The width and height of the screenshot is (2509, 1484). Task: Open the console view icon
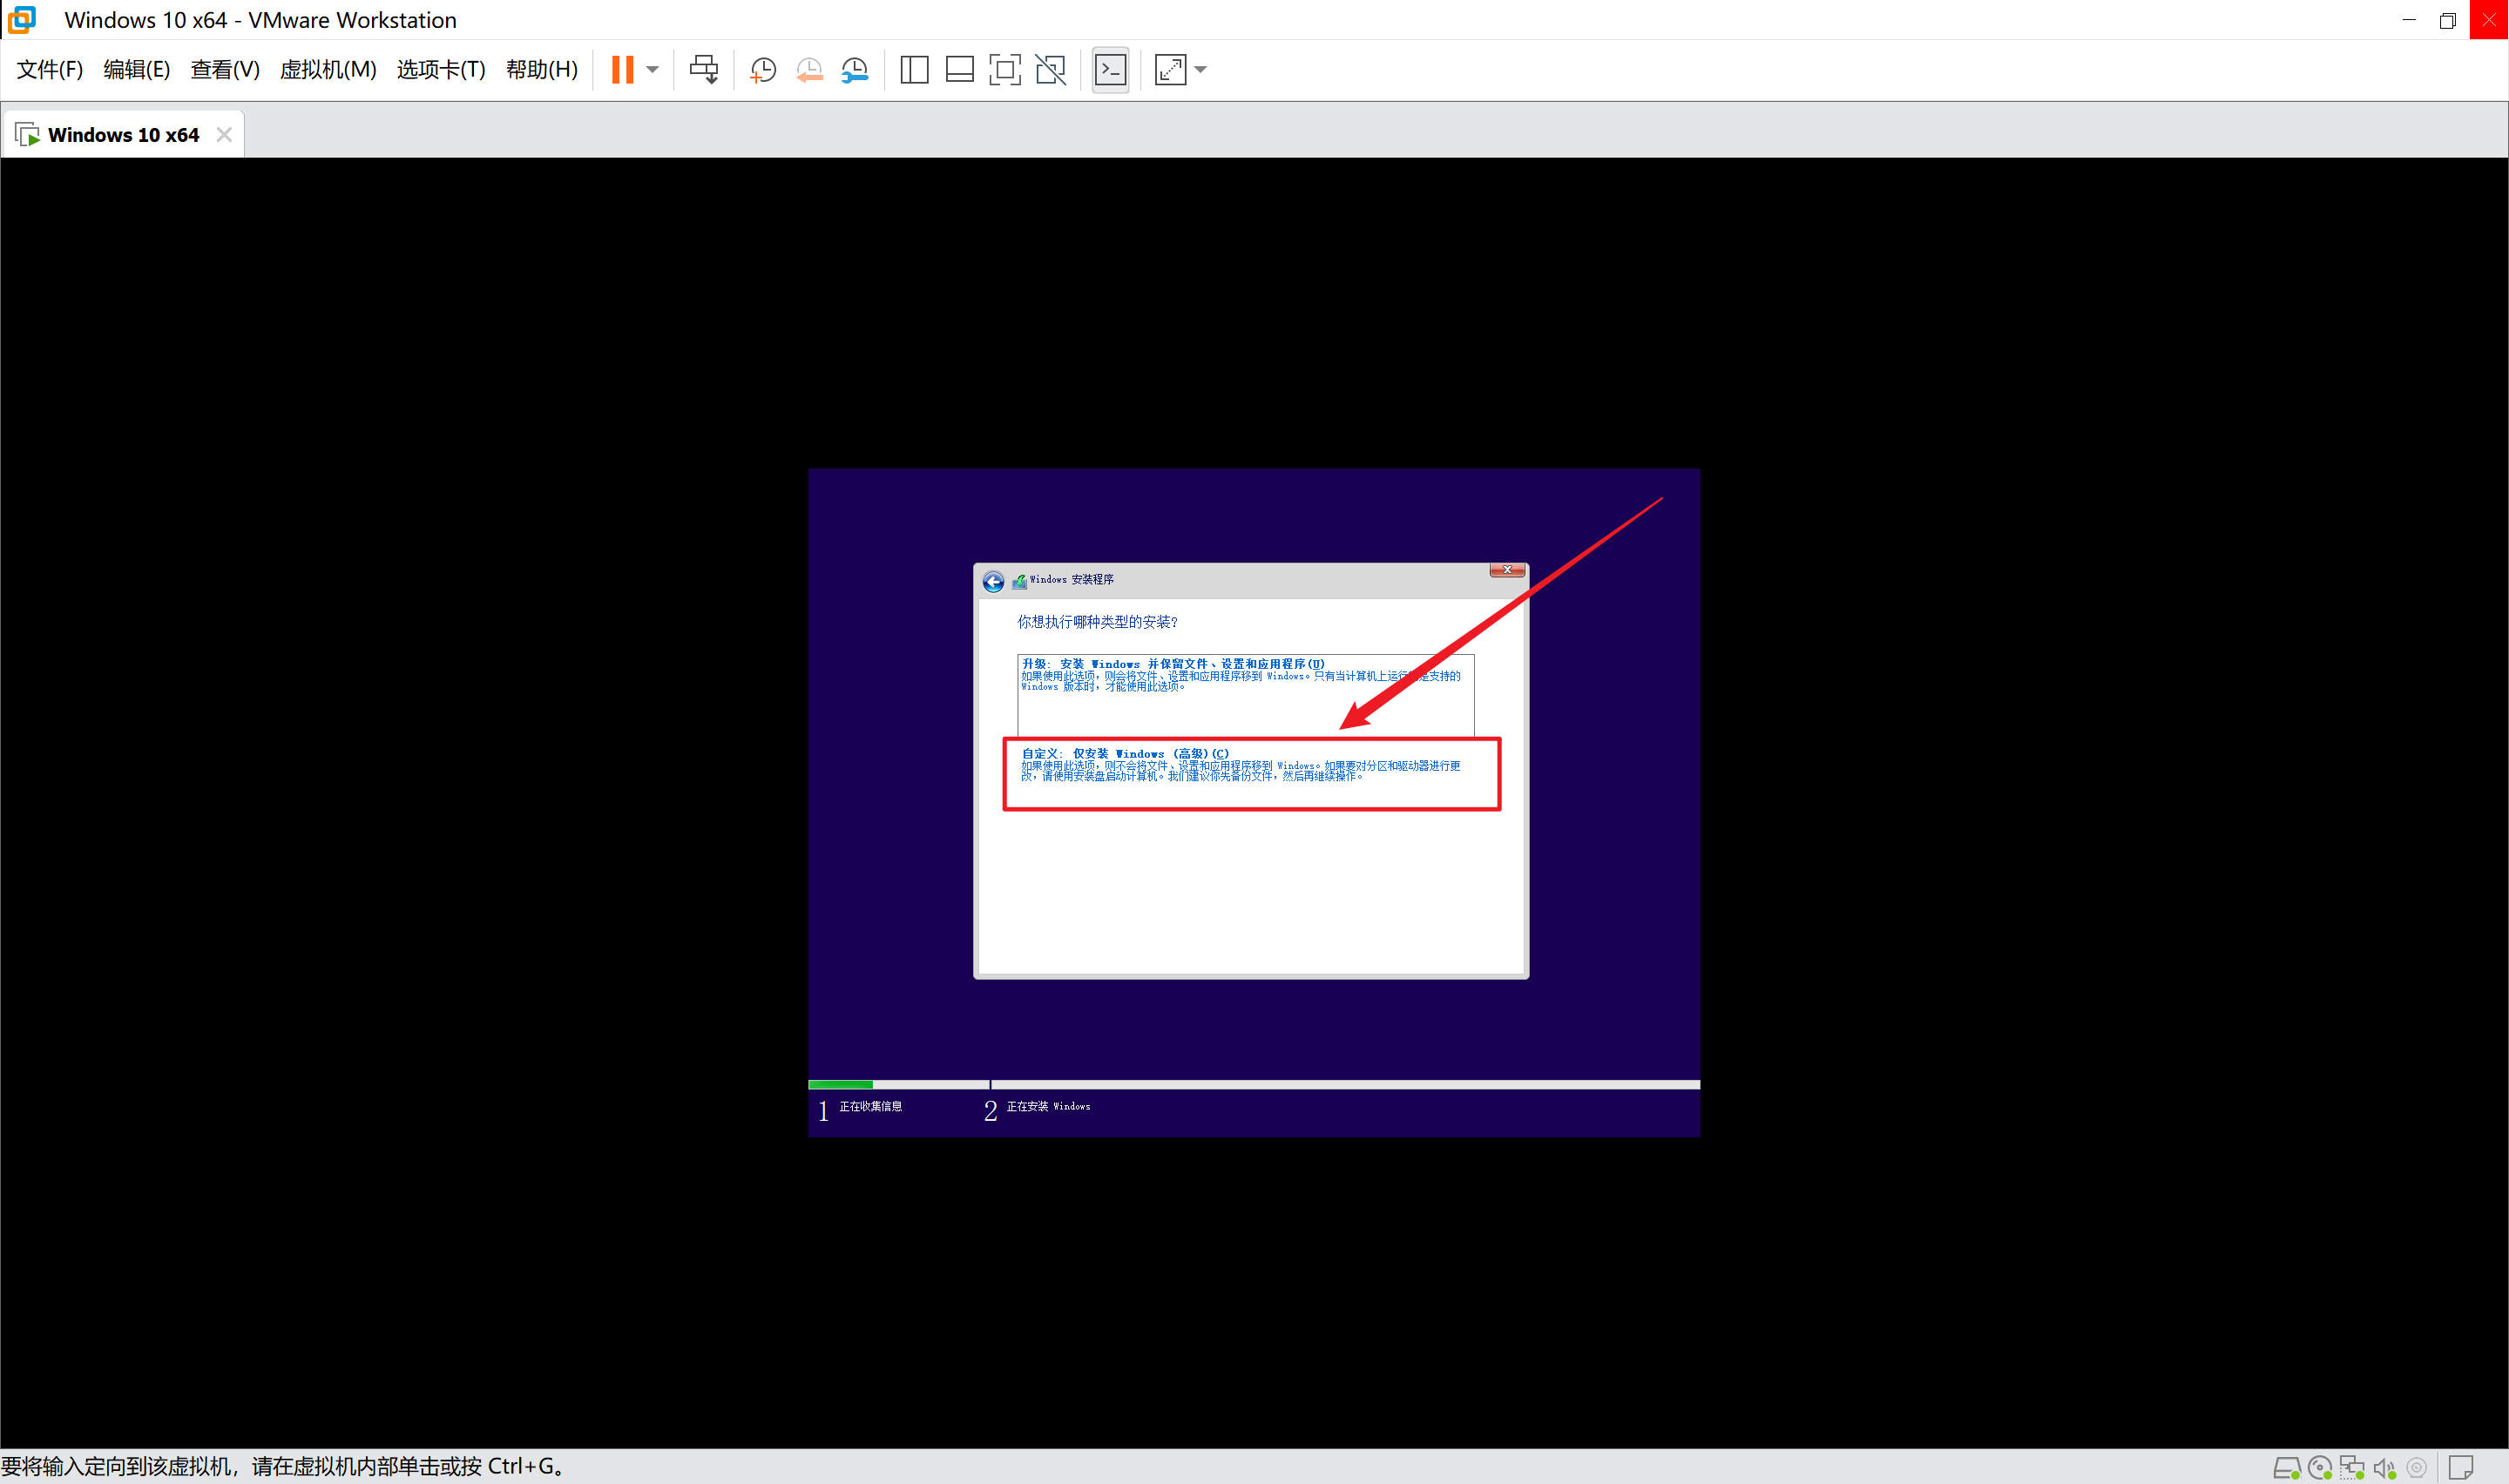[x=1110, y=69]
